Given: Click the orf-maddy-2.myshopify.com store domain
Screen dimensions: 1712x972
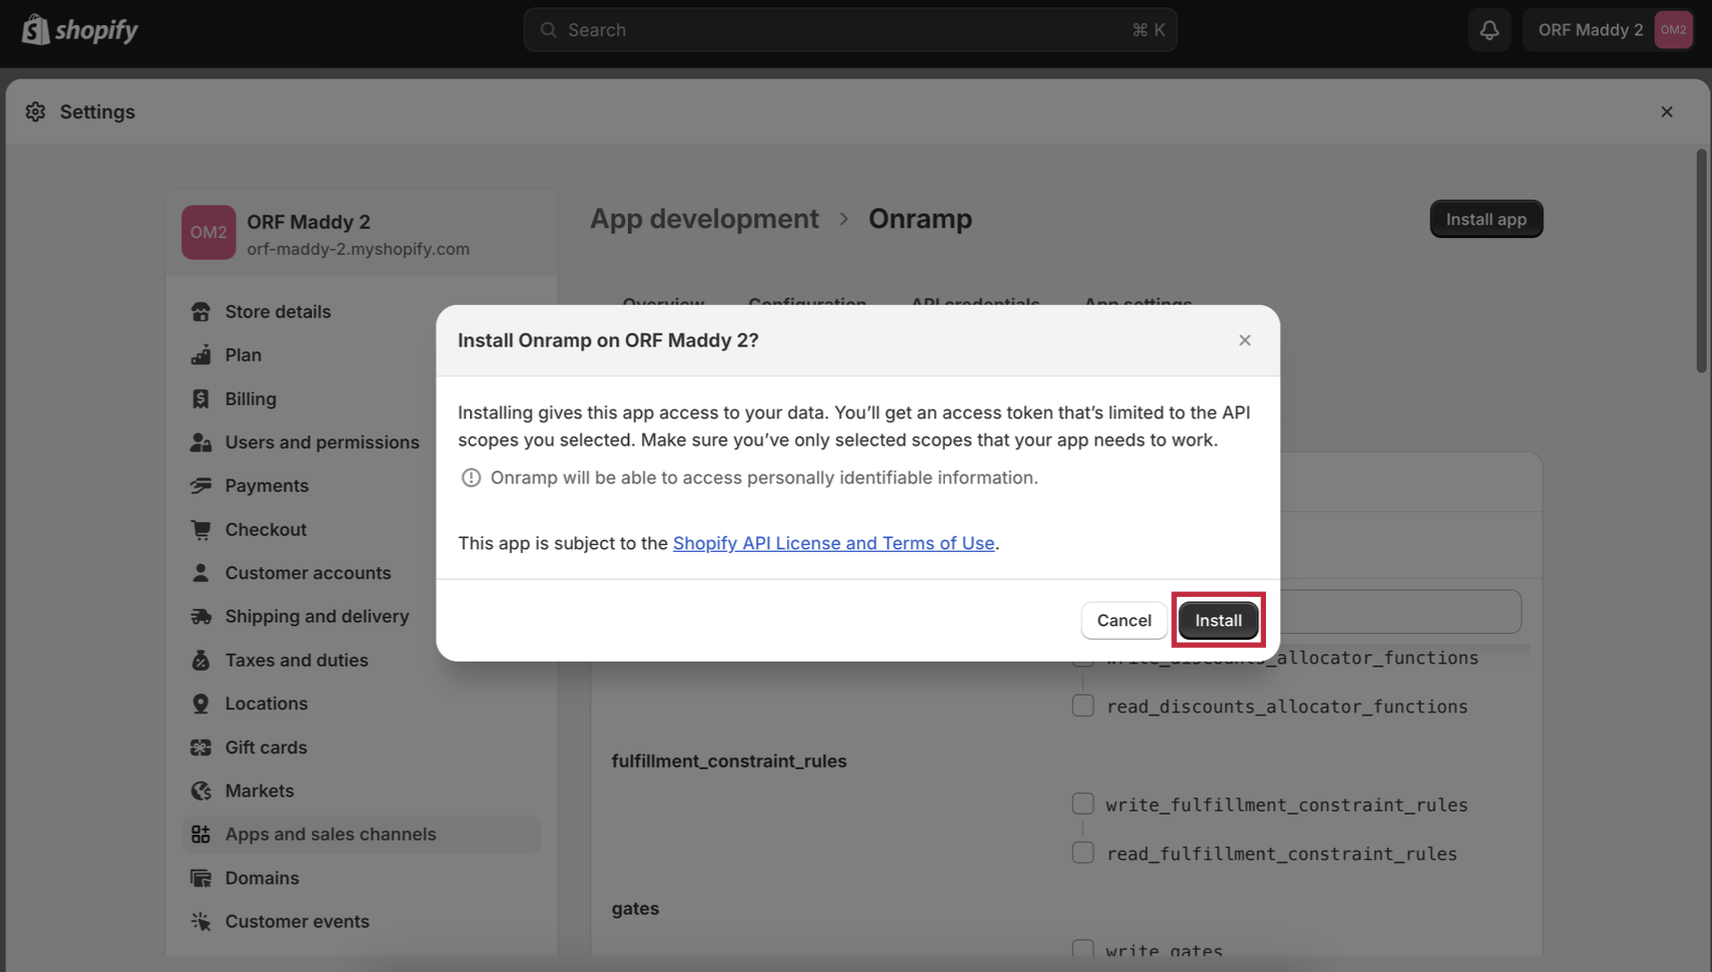Looking at the screenshot, I should 358,249.
